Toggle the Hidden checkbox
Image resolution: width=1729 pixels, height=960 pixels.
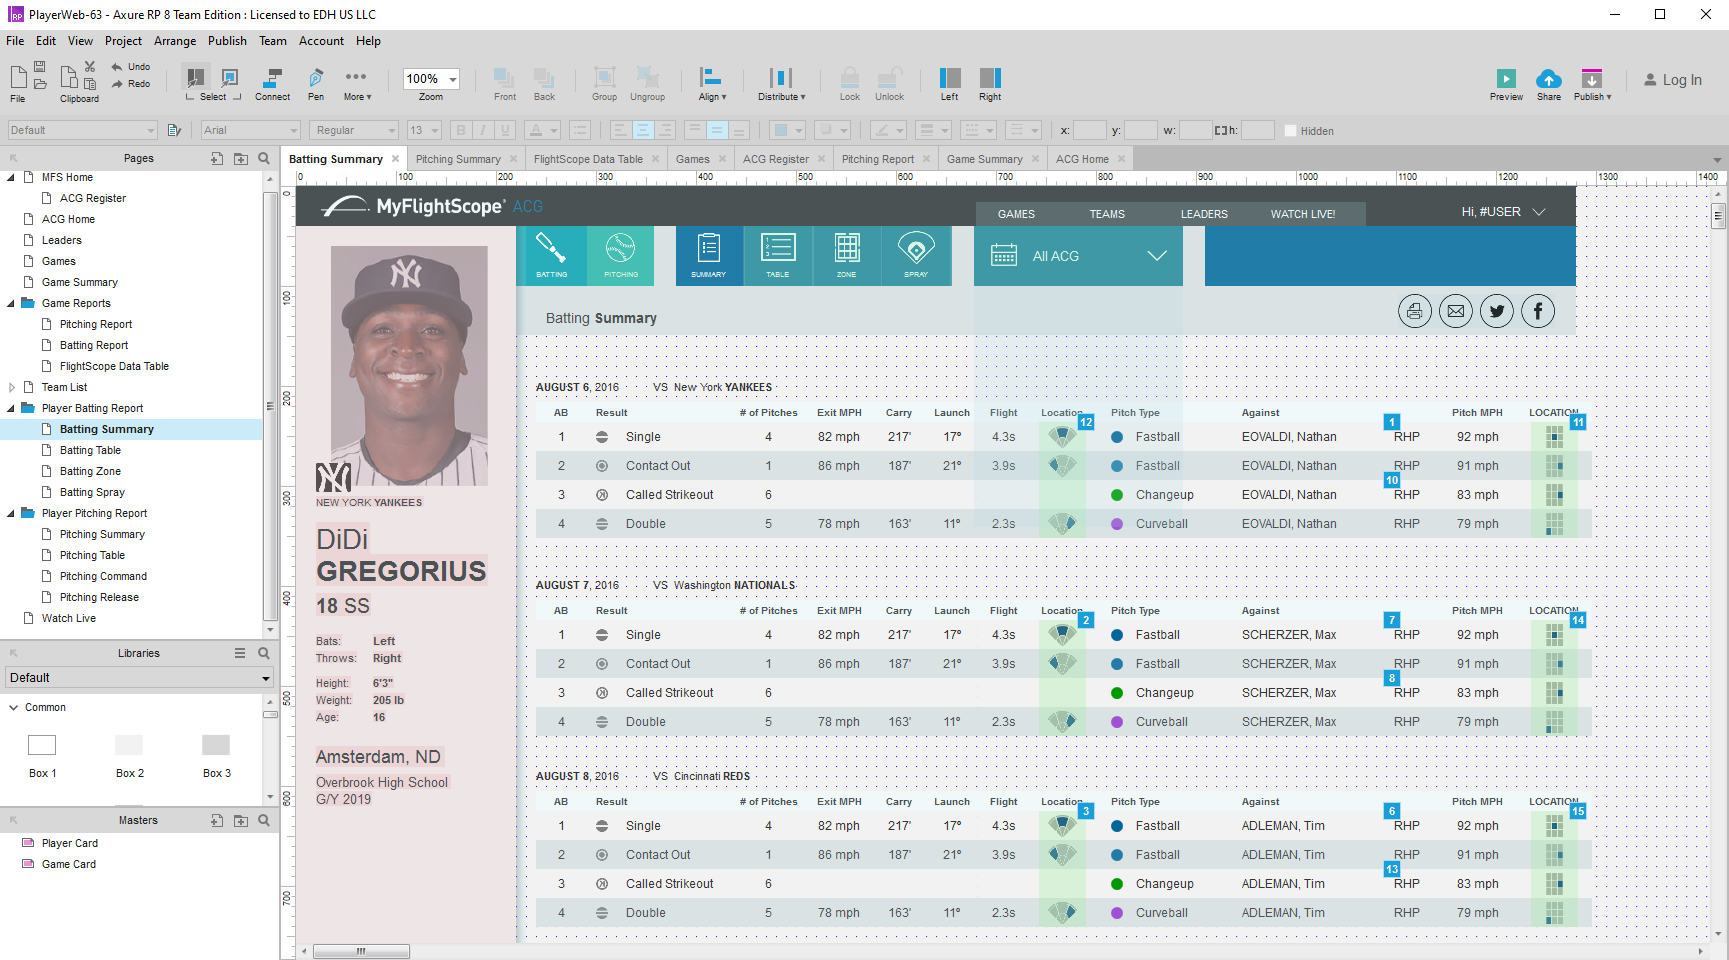[x=1290, y=131]
